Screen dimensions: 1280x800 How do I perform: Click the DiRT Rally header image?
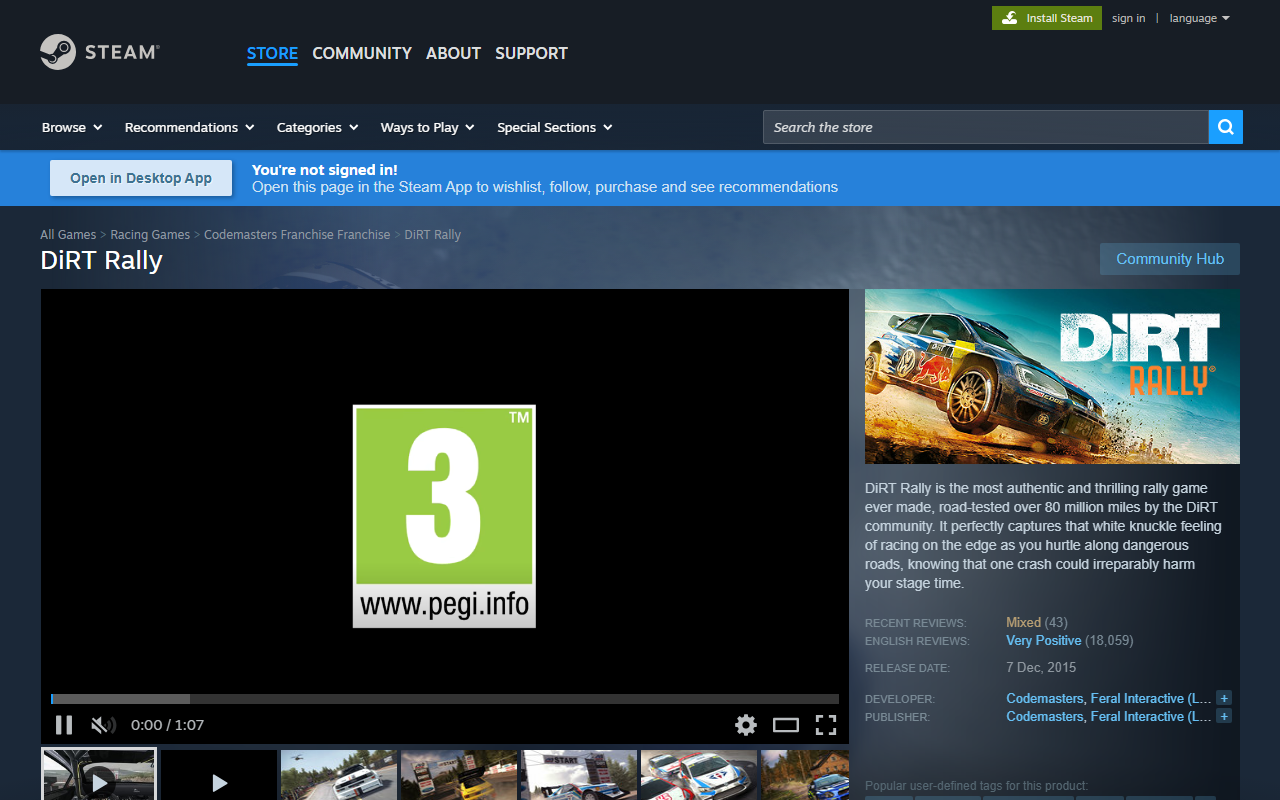pyautogui.click(x=1052, y=376)
